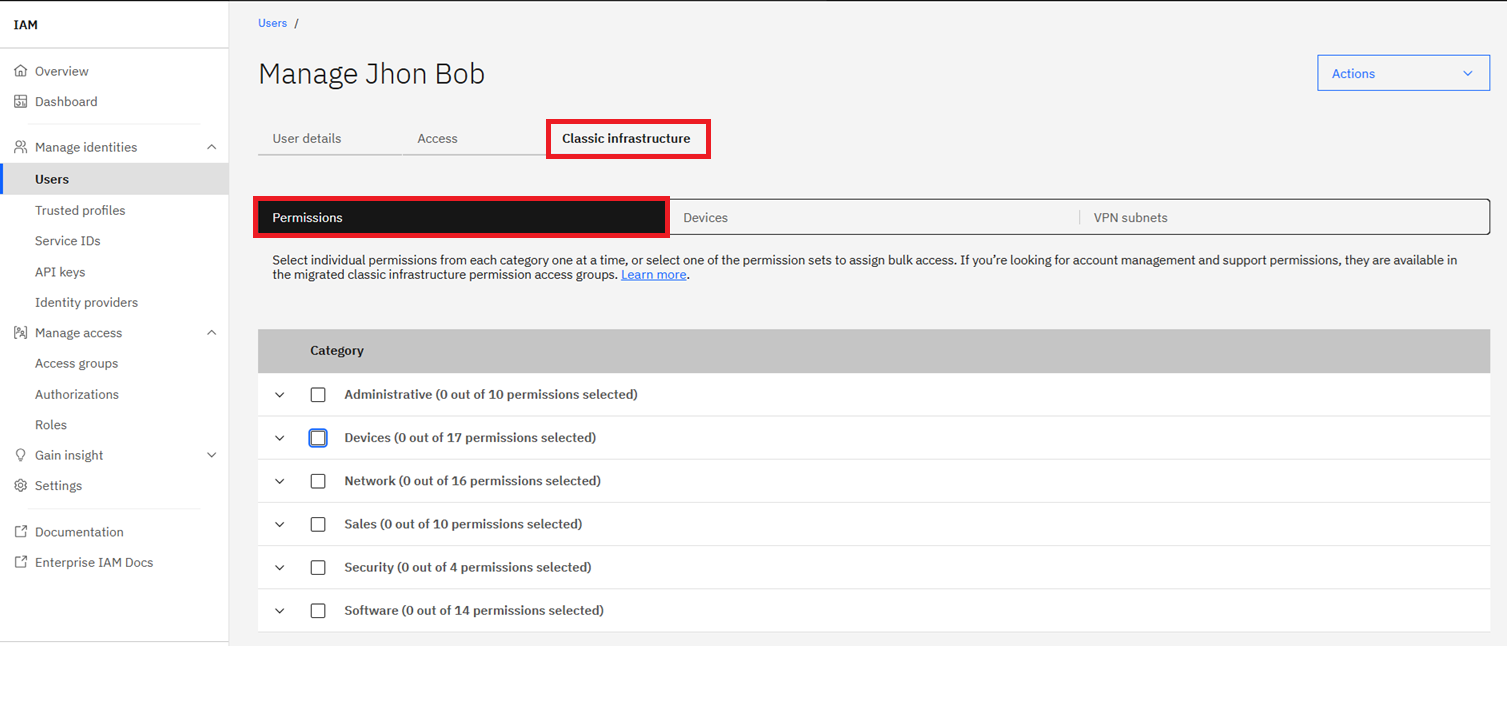This screenshot has width=1507, height=712.
Task: Click the Enterprise IAM Docs external-link icon
Action: (x=20, y=562)
